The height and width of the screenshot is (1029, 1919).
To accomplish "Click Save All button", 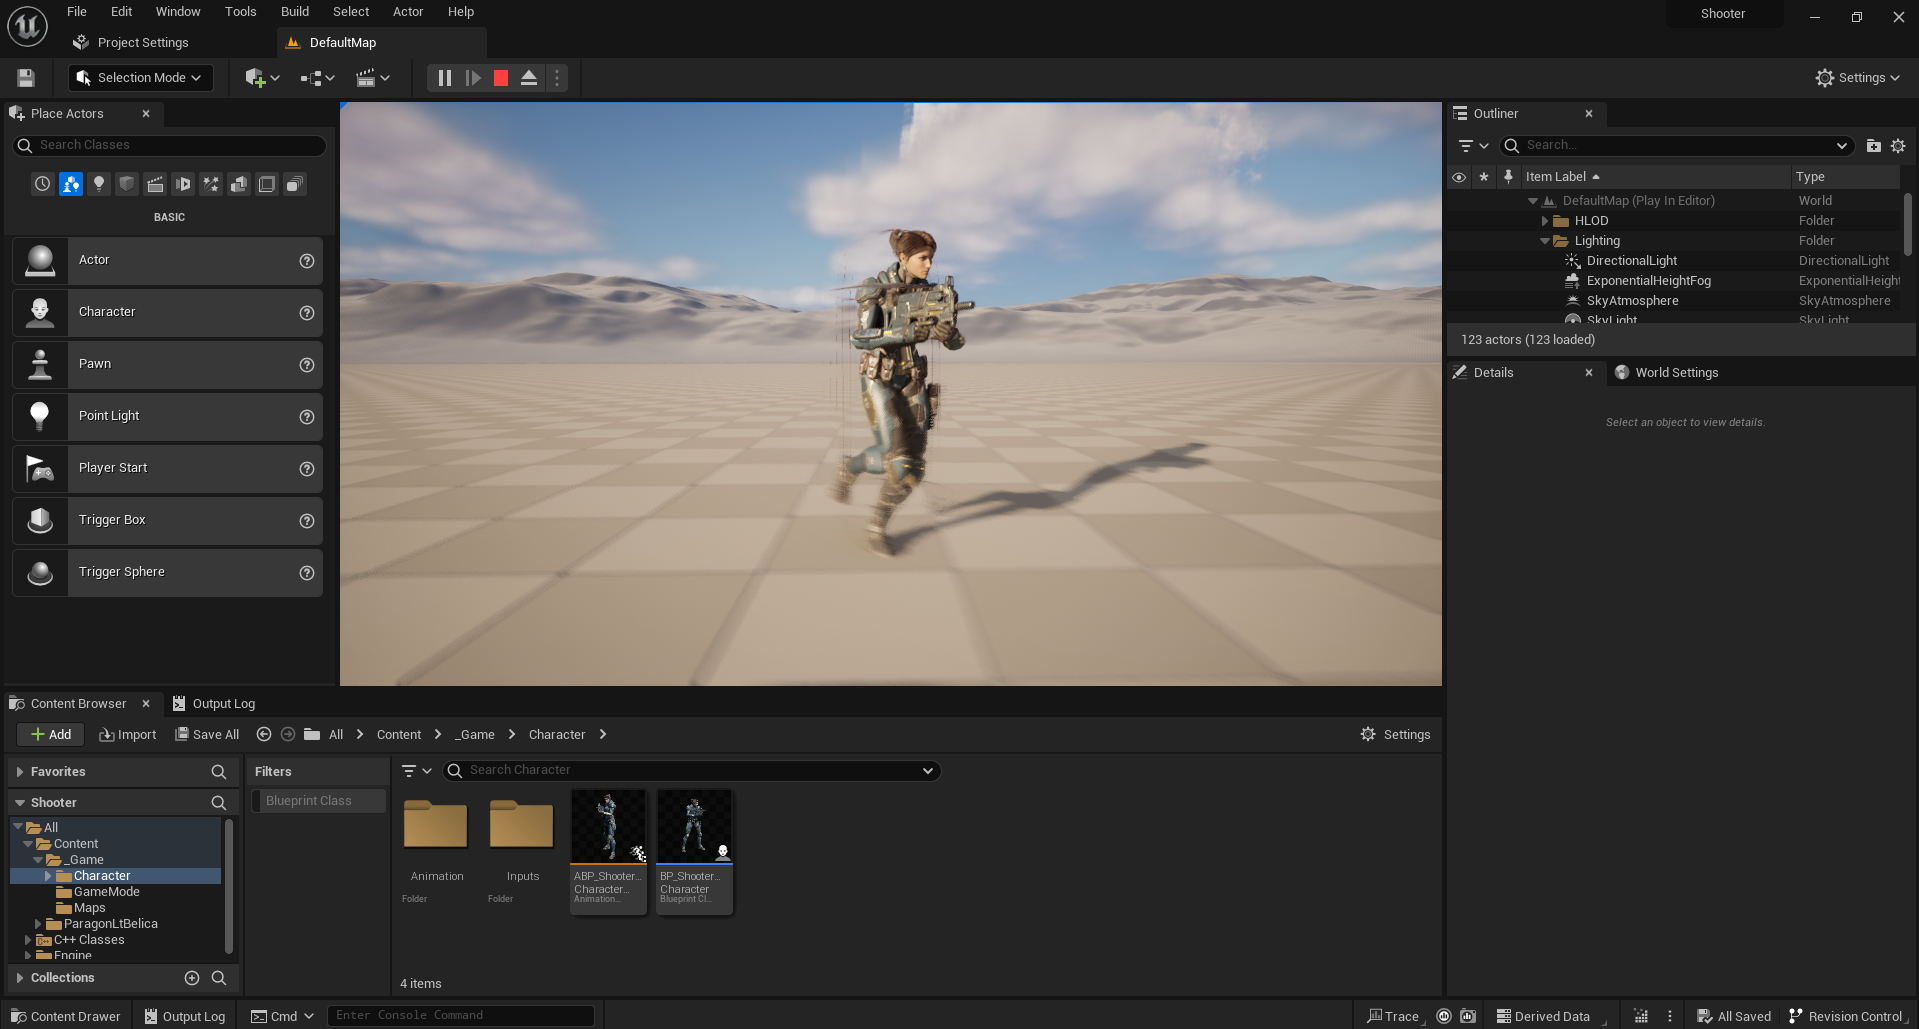I will 207,735.
